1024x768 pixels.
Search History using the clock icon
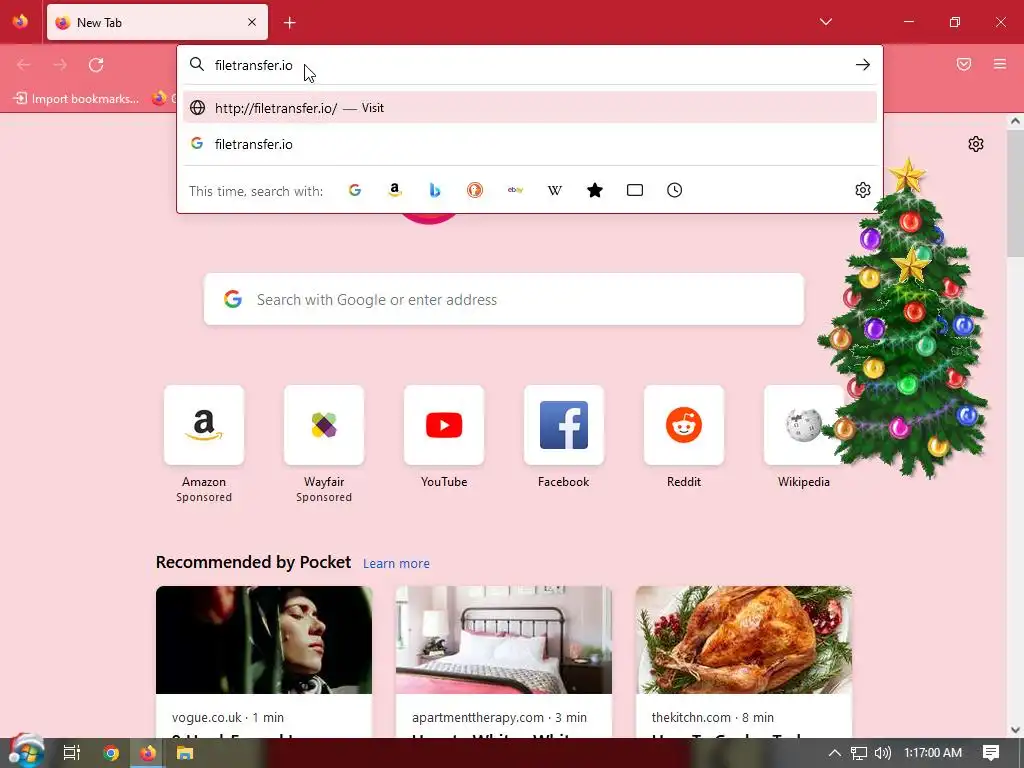675,190
